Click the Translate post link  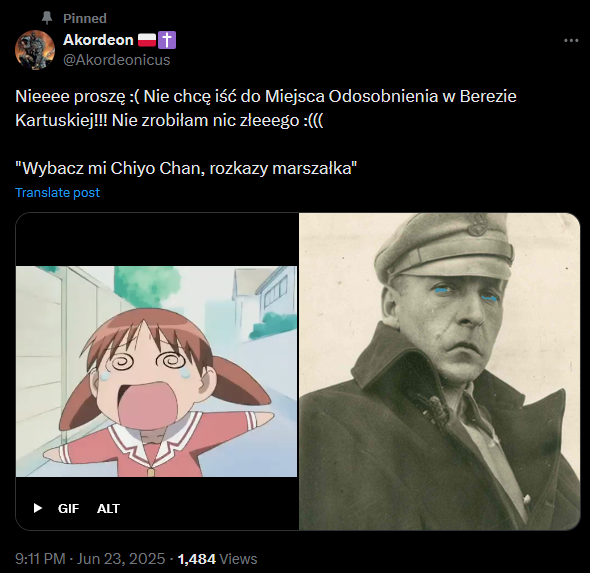point(58,193)
